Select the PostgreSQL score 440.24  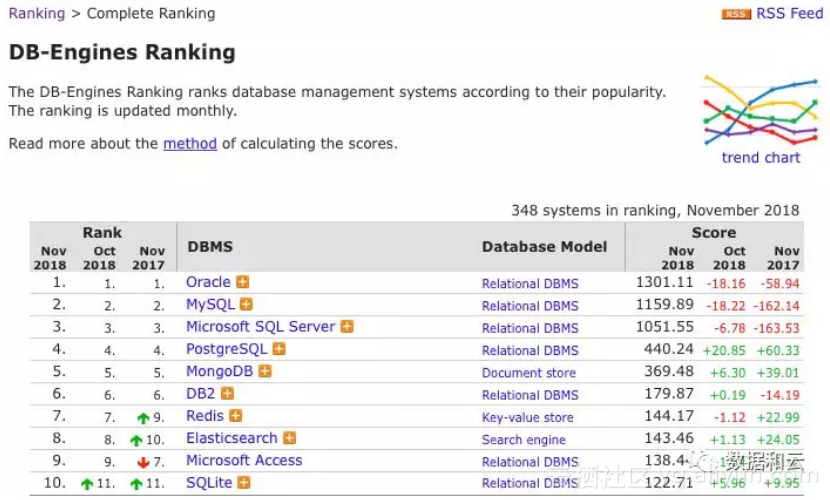point(669,349)
